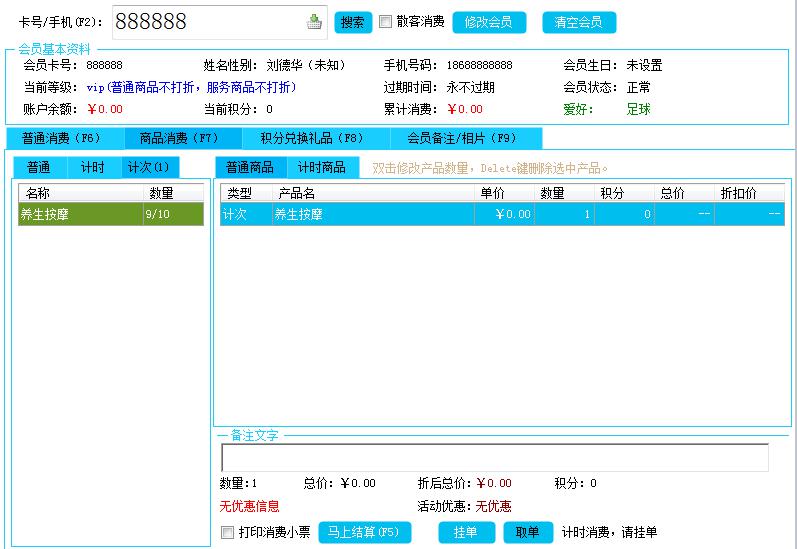Image resolution: width=797 pixels, height=549 pixels.
Task: Click the 取单 button
Action: 528,532
